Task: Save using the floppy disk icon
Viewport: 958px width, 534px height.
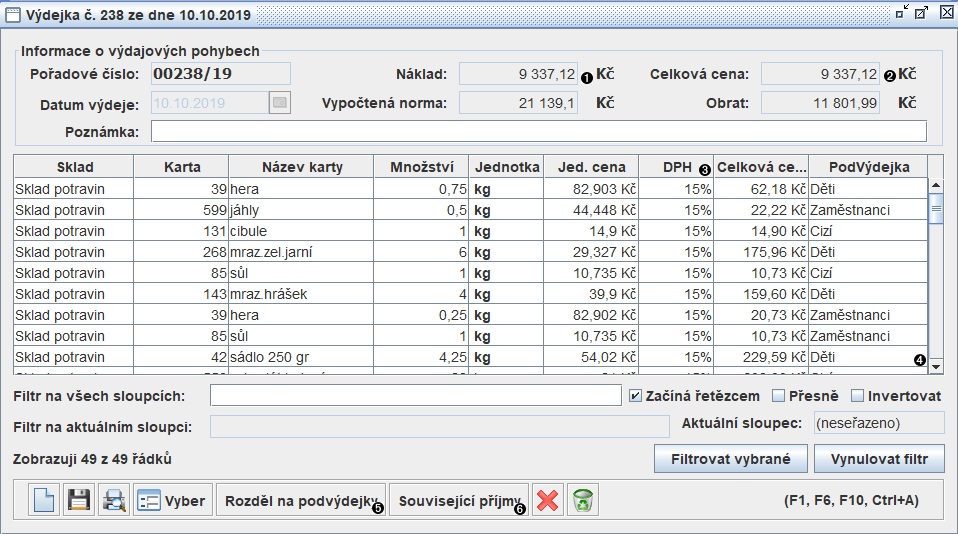Action: tap(78, 500)
